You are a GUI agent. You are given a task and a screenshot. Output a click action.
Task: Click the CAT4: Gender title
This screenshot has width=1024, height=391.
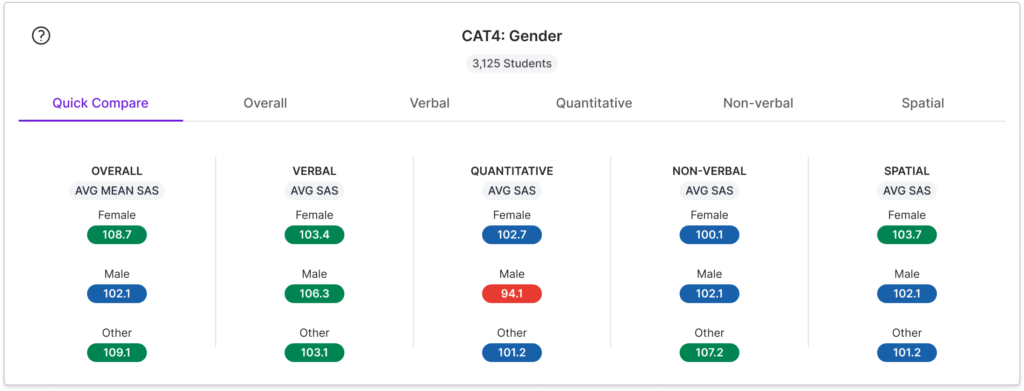[512, 36]
